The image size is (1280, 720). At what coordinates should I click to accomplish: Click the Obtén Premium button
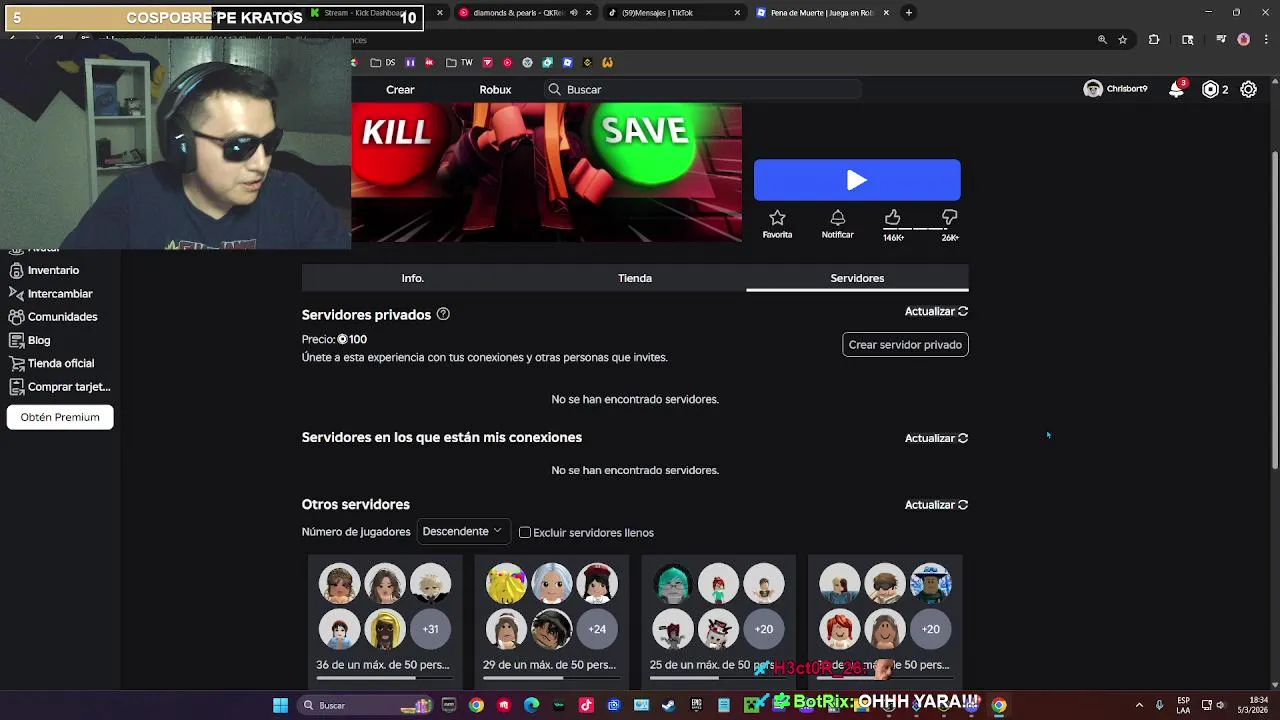60,417
